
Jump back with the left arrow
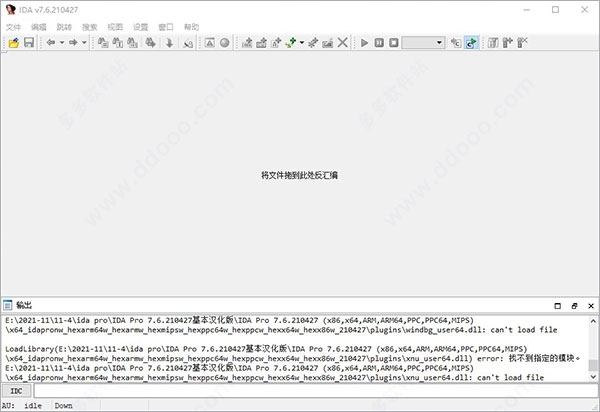click(51, 42)
